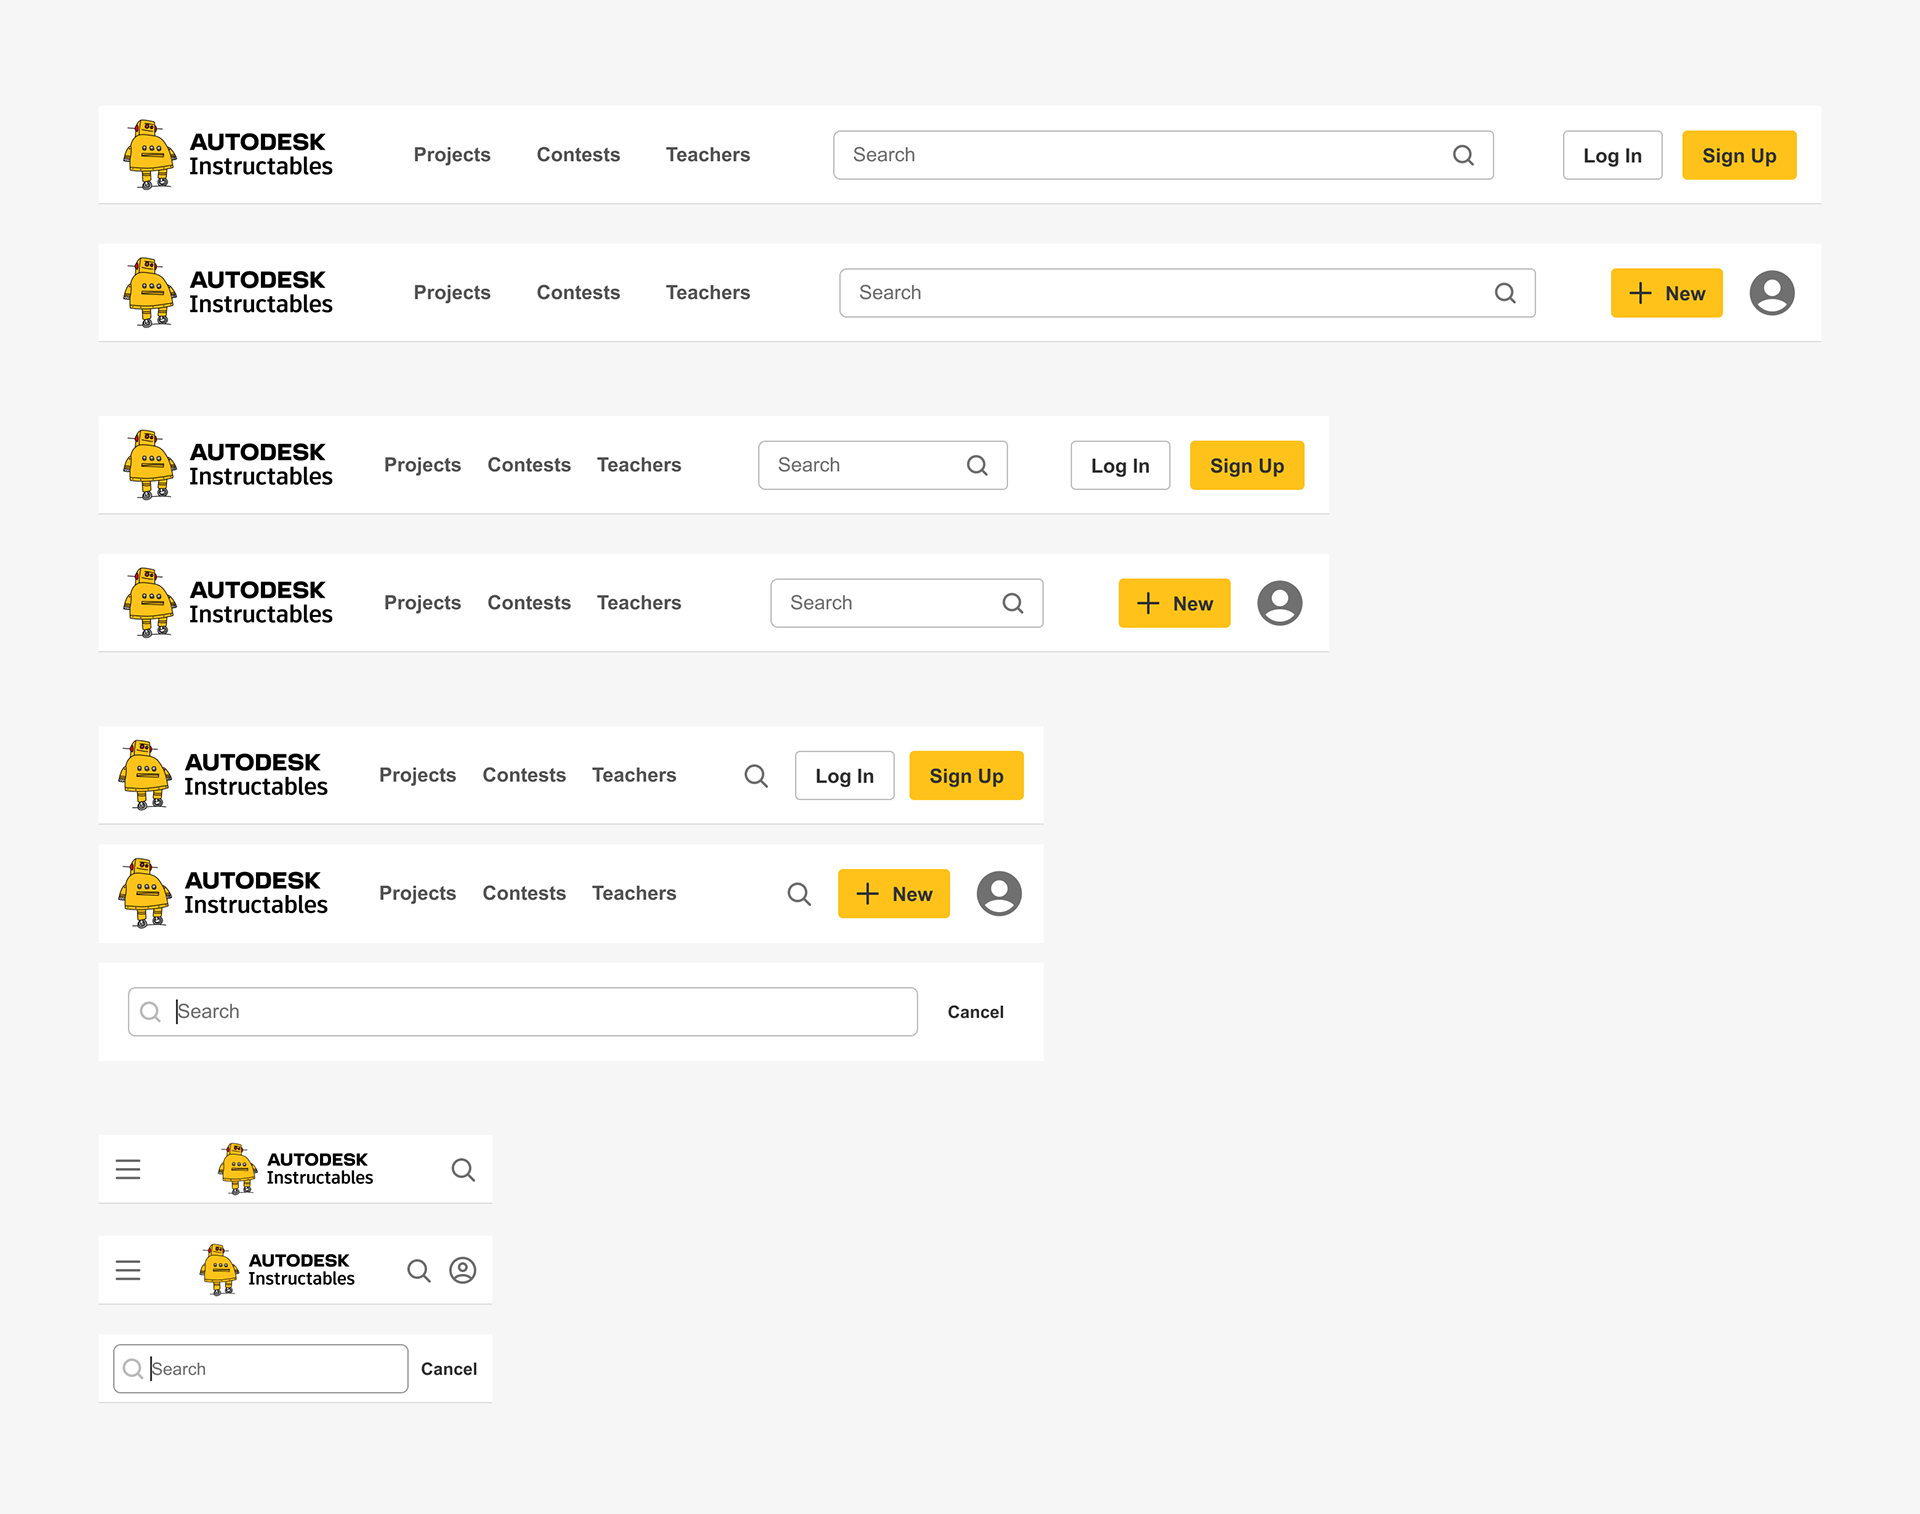The width and height of the screenshot is (1920, 1514).
Task: Click the logo in the mobile header with profile icon
Action: tap(277, 1270)
